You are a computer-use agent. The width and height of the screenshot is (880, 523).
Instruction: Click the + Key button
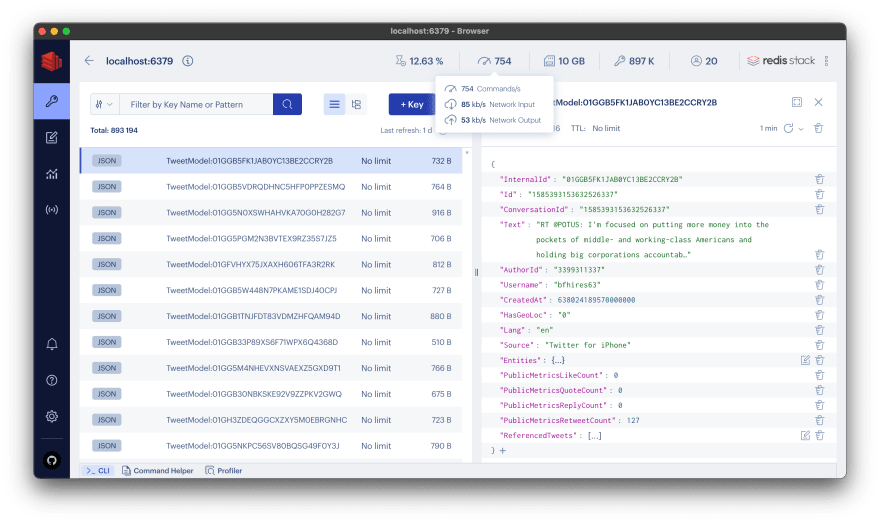pyautogui.click(x=412, y=104)
